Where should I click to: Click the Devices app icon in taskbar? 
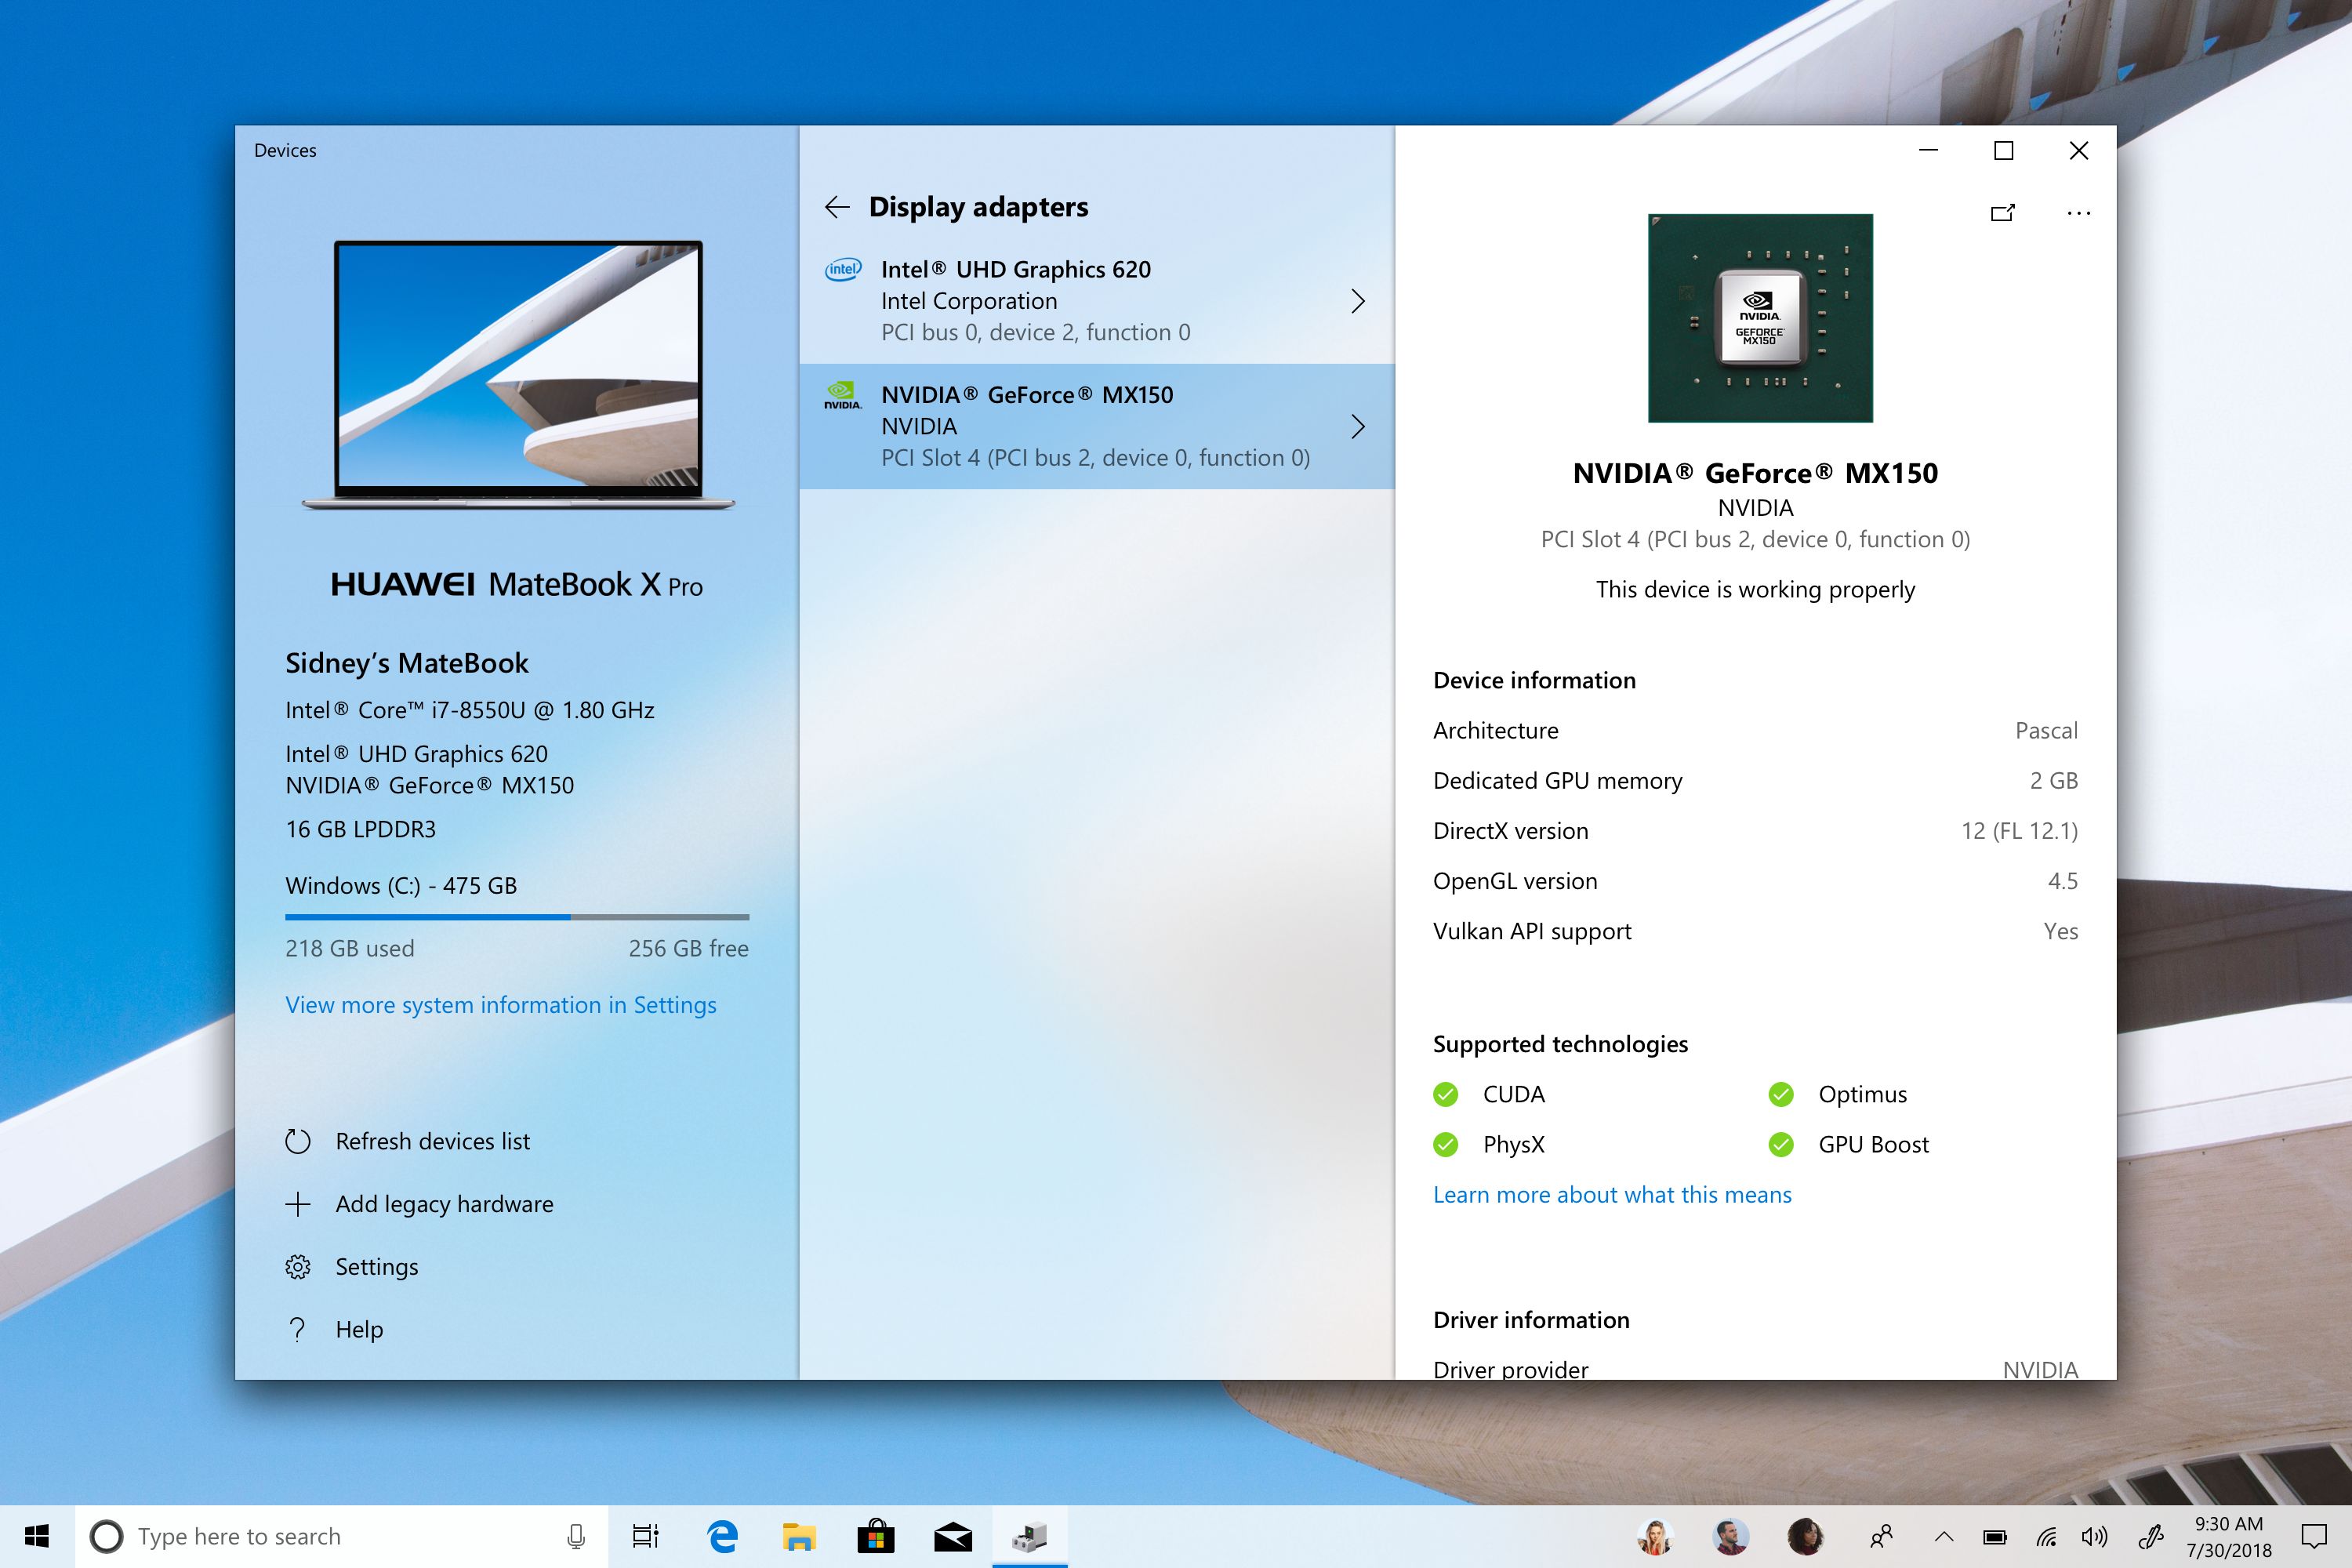coord(1029,1536)
